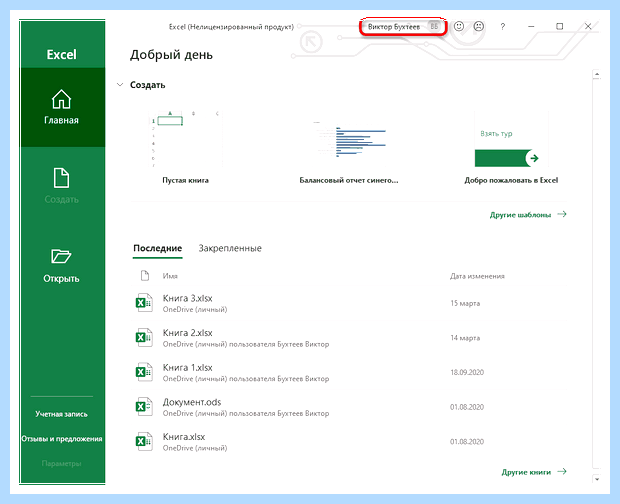Open the file named Книга 2.xlsx

tap(187, 333)
